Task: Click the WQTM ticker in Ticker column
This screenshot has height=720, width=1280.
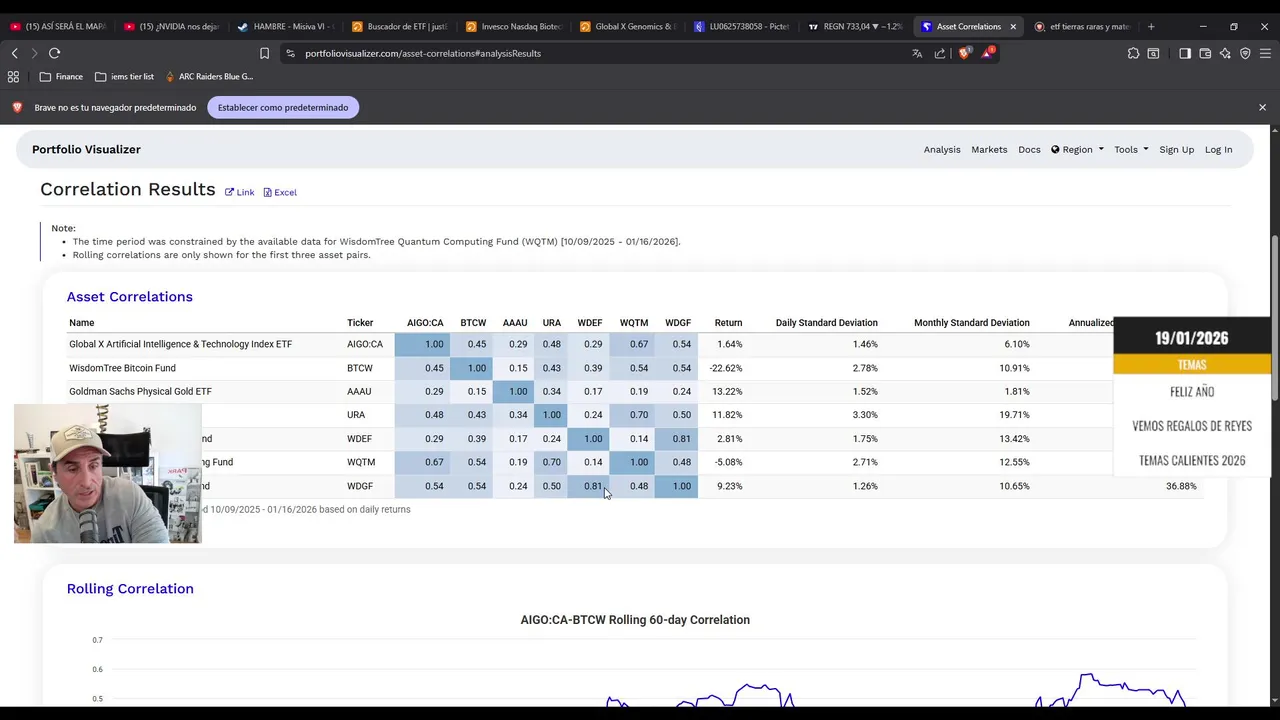Action: 361,462
